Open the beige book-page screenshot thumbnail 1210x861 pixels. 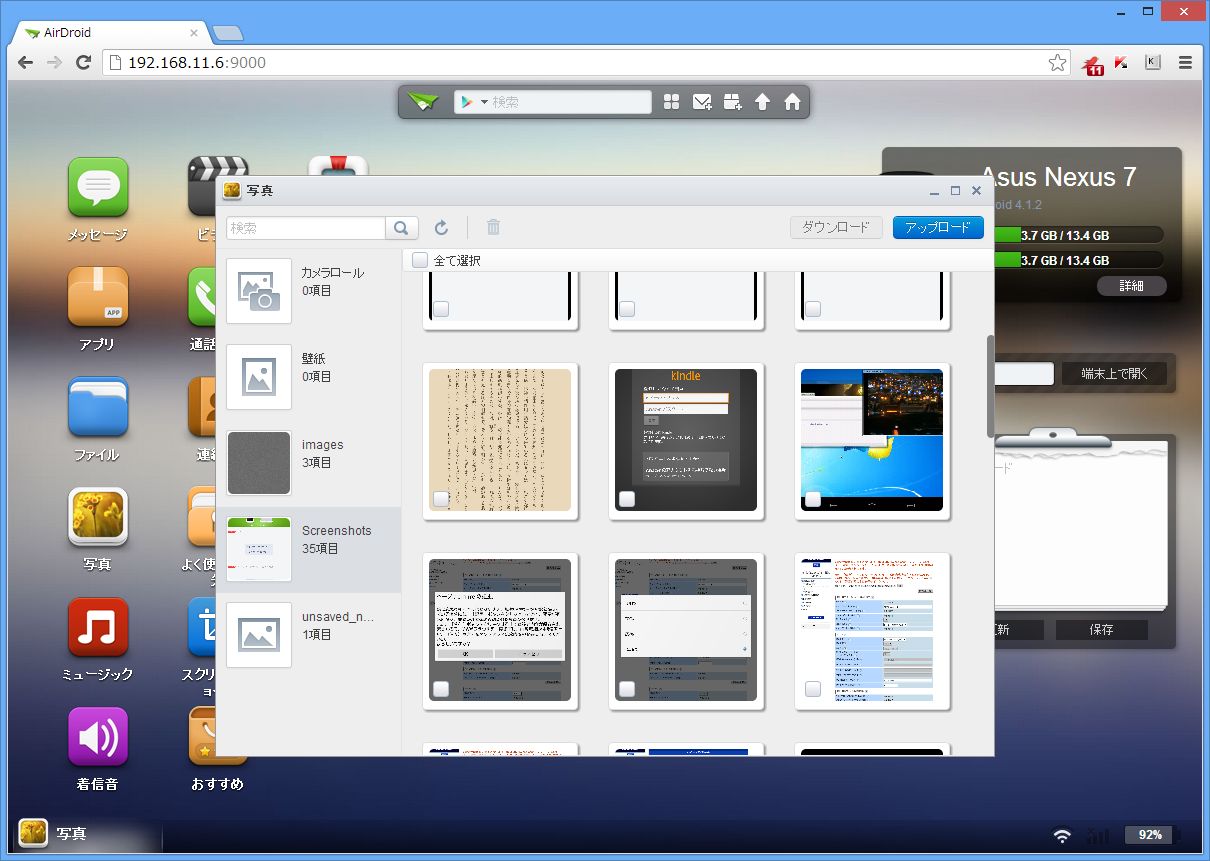pos(500,440)
